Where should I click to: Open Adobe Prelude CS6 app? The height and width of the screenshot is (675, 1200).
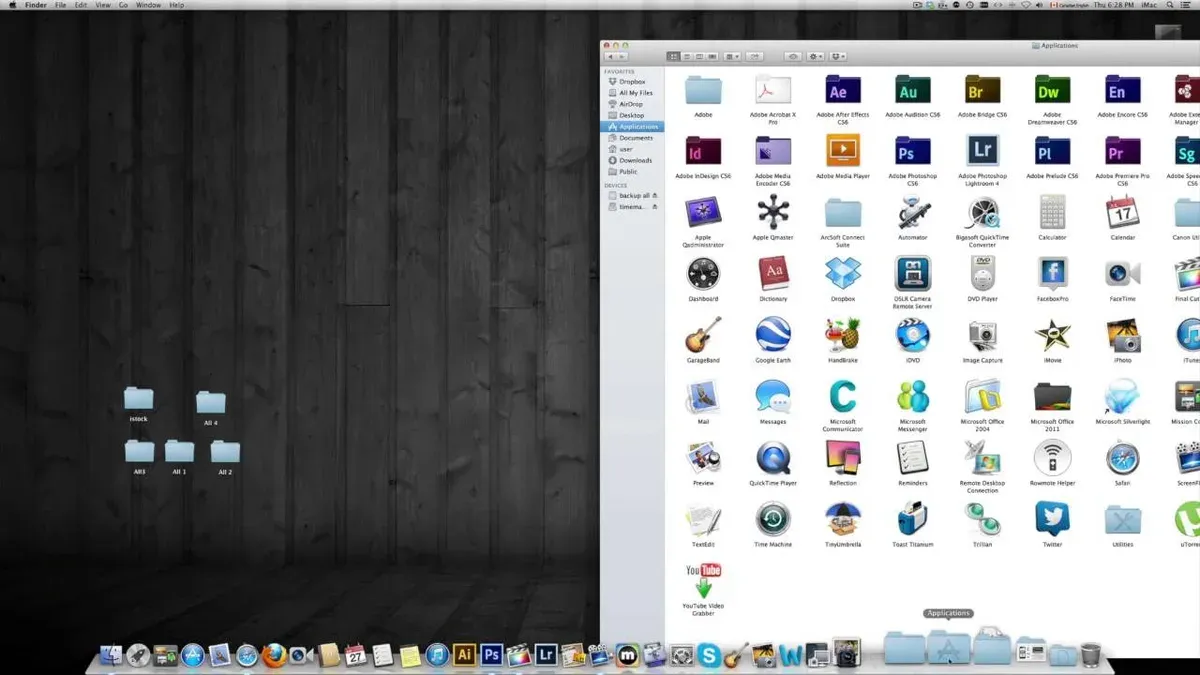coord(1052,152)
